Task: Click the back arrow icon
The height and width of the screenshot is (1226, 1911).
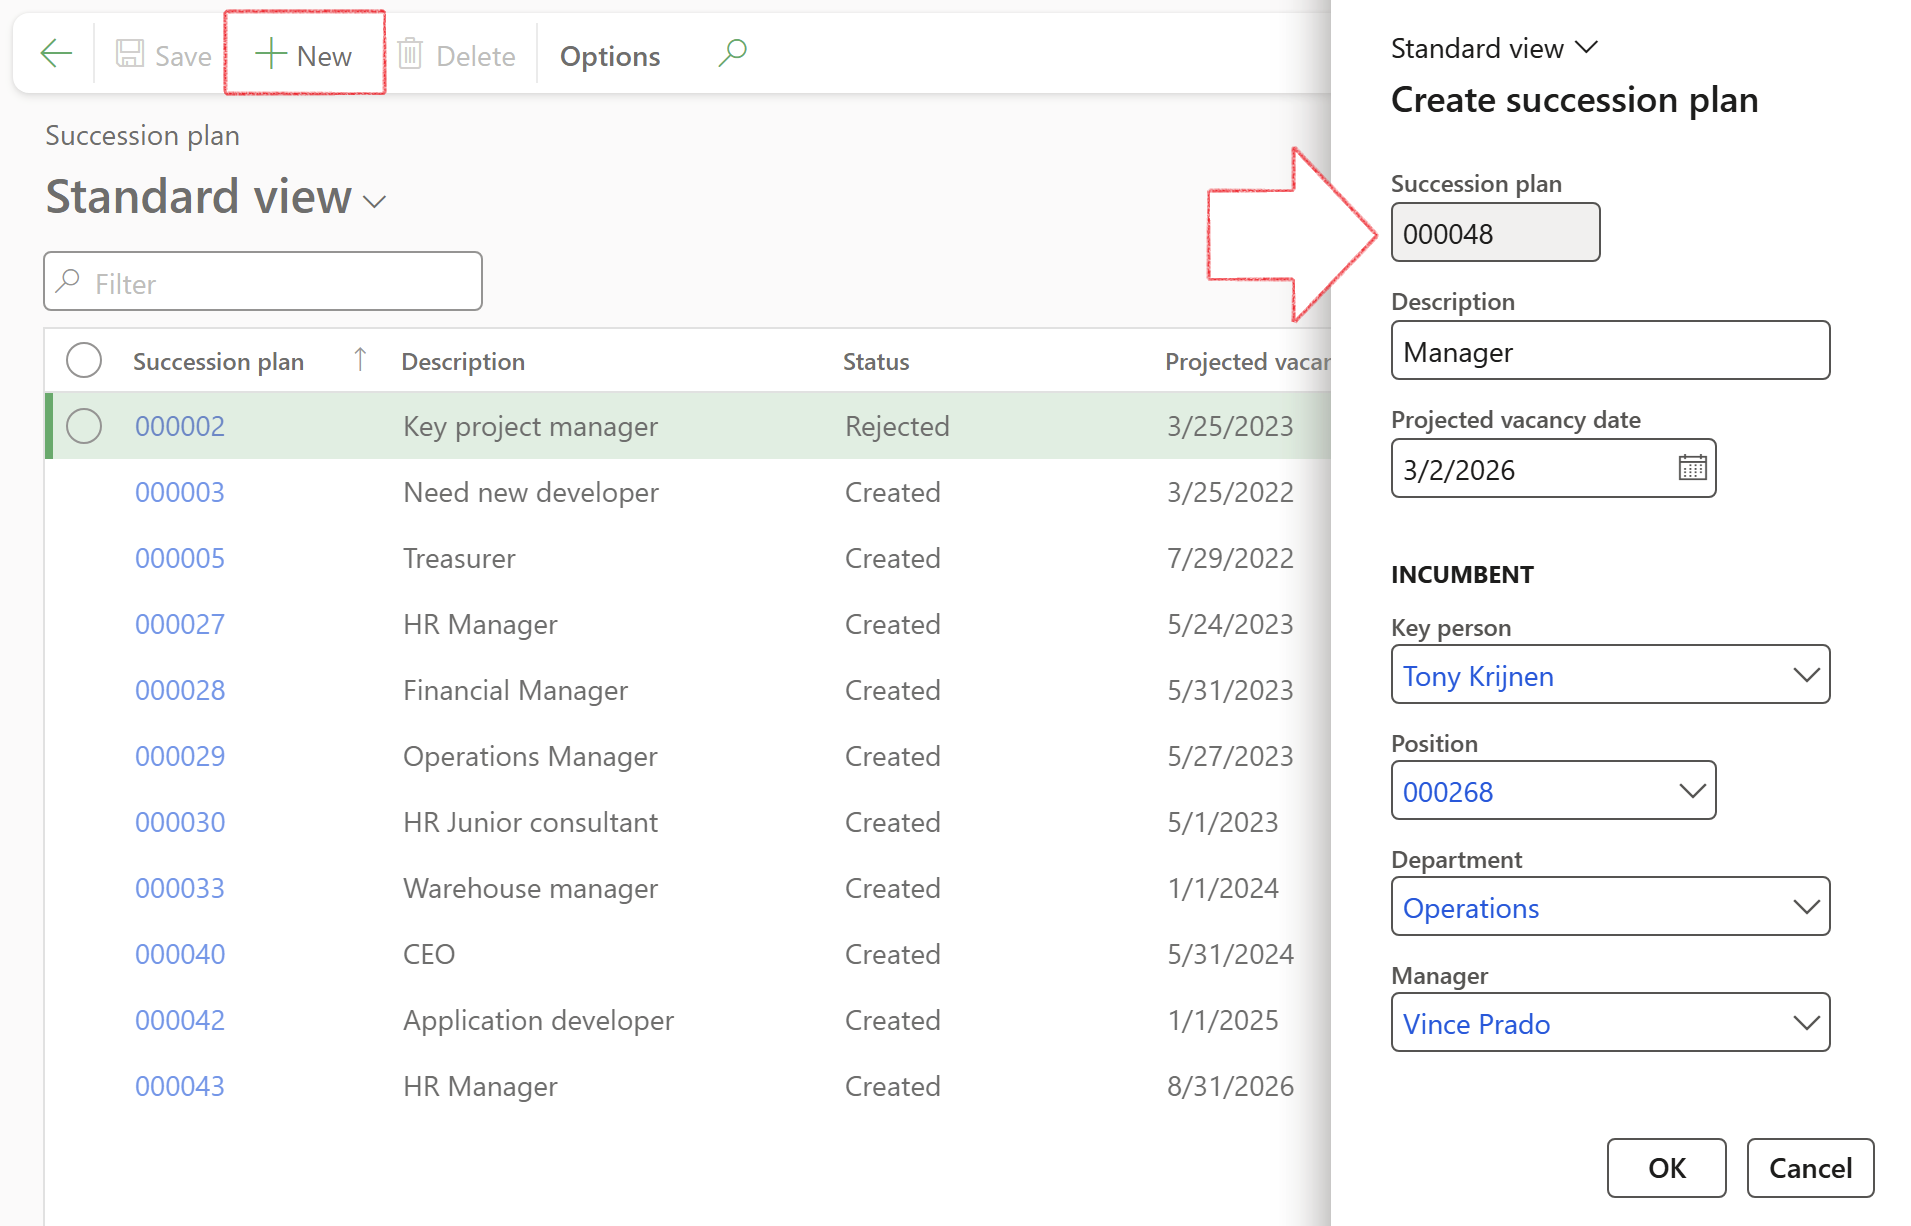Action: point(56,54)
